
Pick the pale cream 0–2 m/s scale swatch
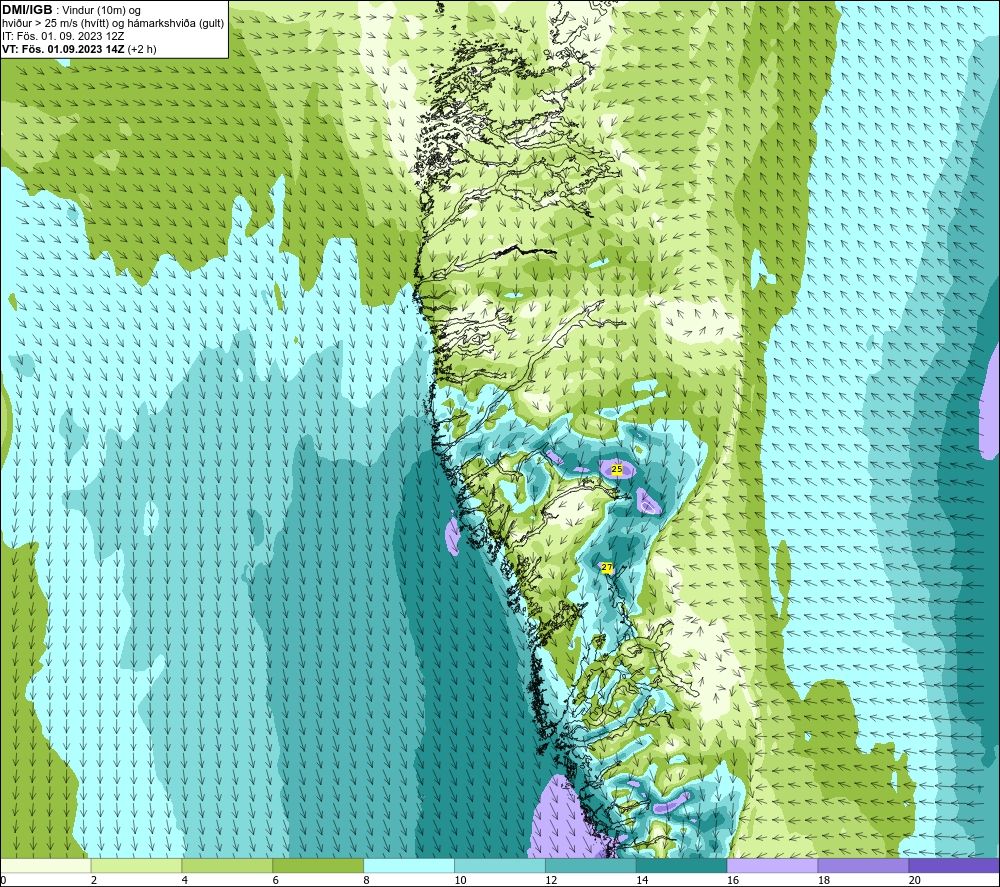click(46, 865)
